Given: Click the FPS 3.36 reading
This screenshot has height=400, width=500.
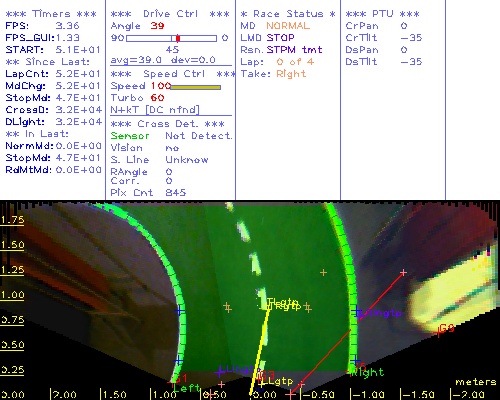Looking at the screenshot, I should [67, 26].
